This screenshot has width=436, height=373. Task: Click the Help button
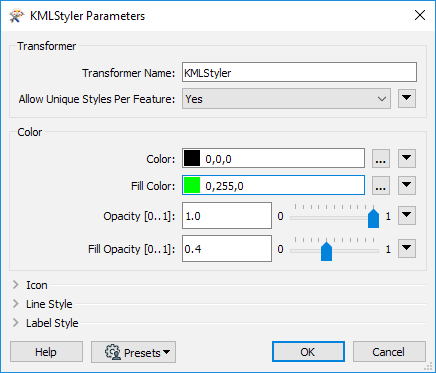point(46,352)
